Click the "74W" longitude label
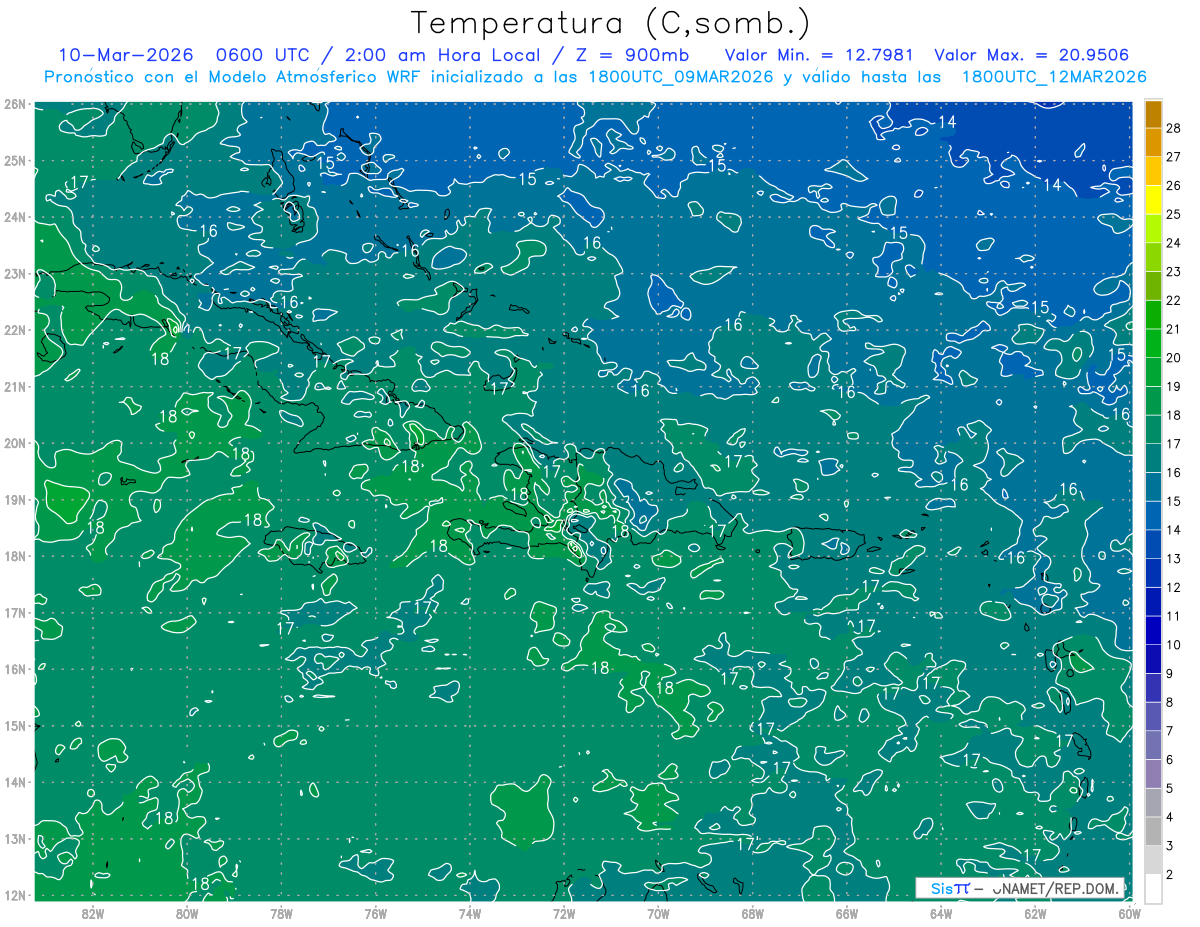 tap(469, 913)
